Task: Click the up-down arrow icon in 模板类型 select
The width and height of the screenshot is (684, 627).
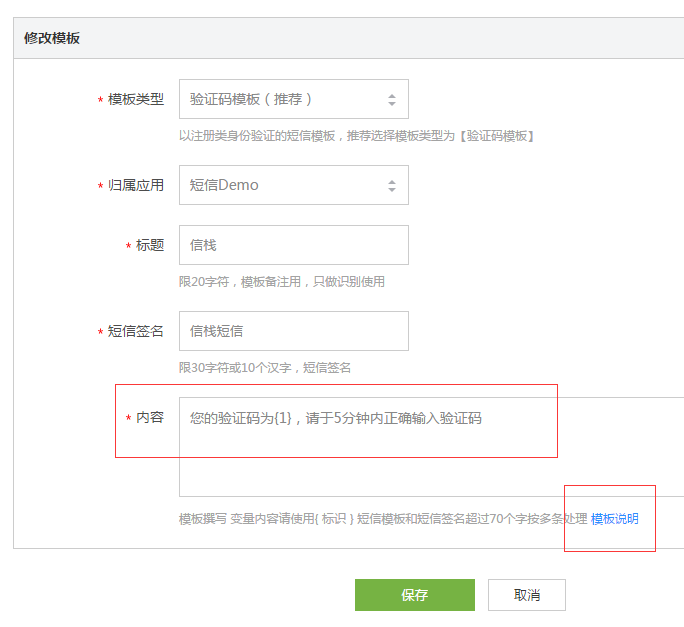Action: [x=392, y=100]
